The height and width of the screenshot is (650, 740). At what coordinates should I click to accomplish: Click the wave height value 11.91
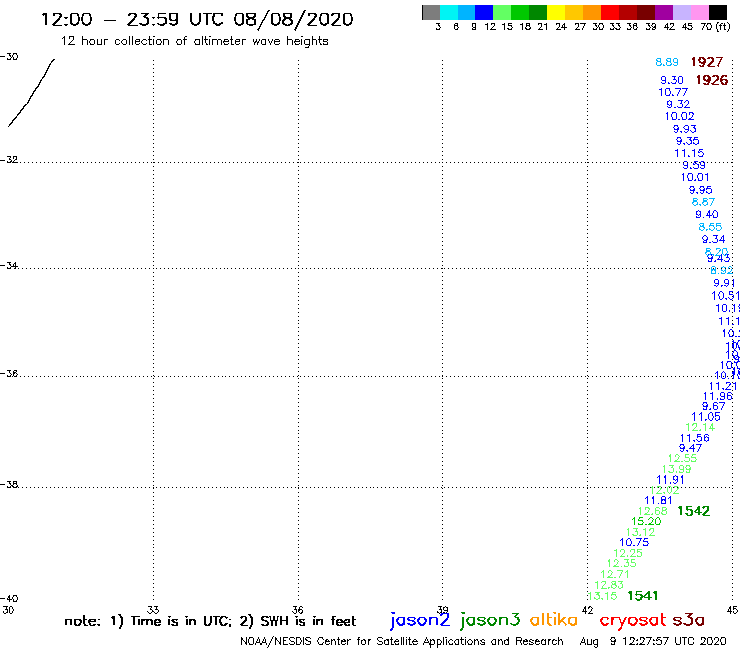670,480
